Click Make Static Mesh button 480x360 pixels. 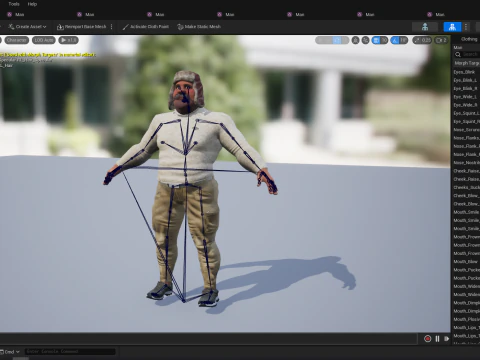point(199,27)
